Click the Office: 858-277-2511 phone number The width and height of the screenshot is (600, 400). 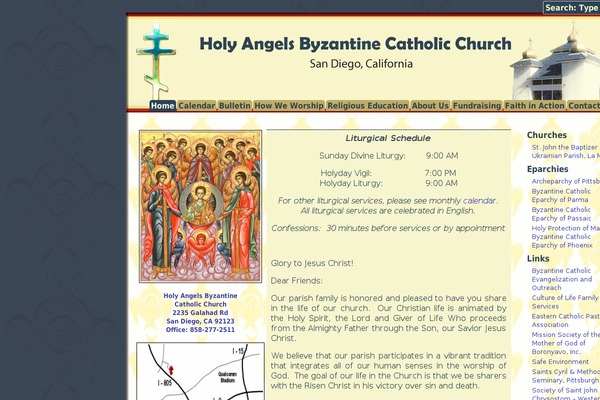pos(200,330)
